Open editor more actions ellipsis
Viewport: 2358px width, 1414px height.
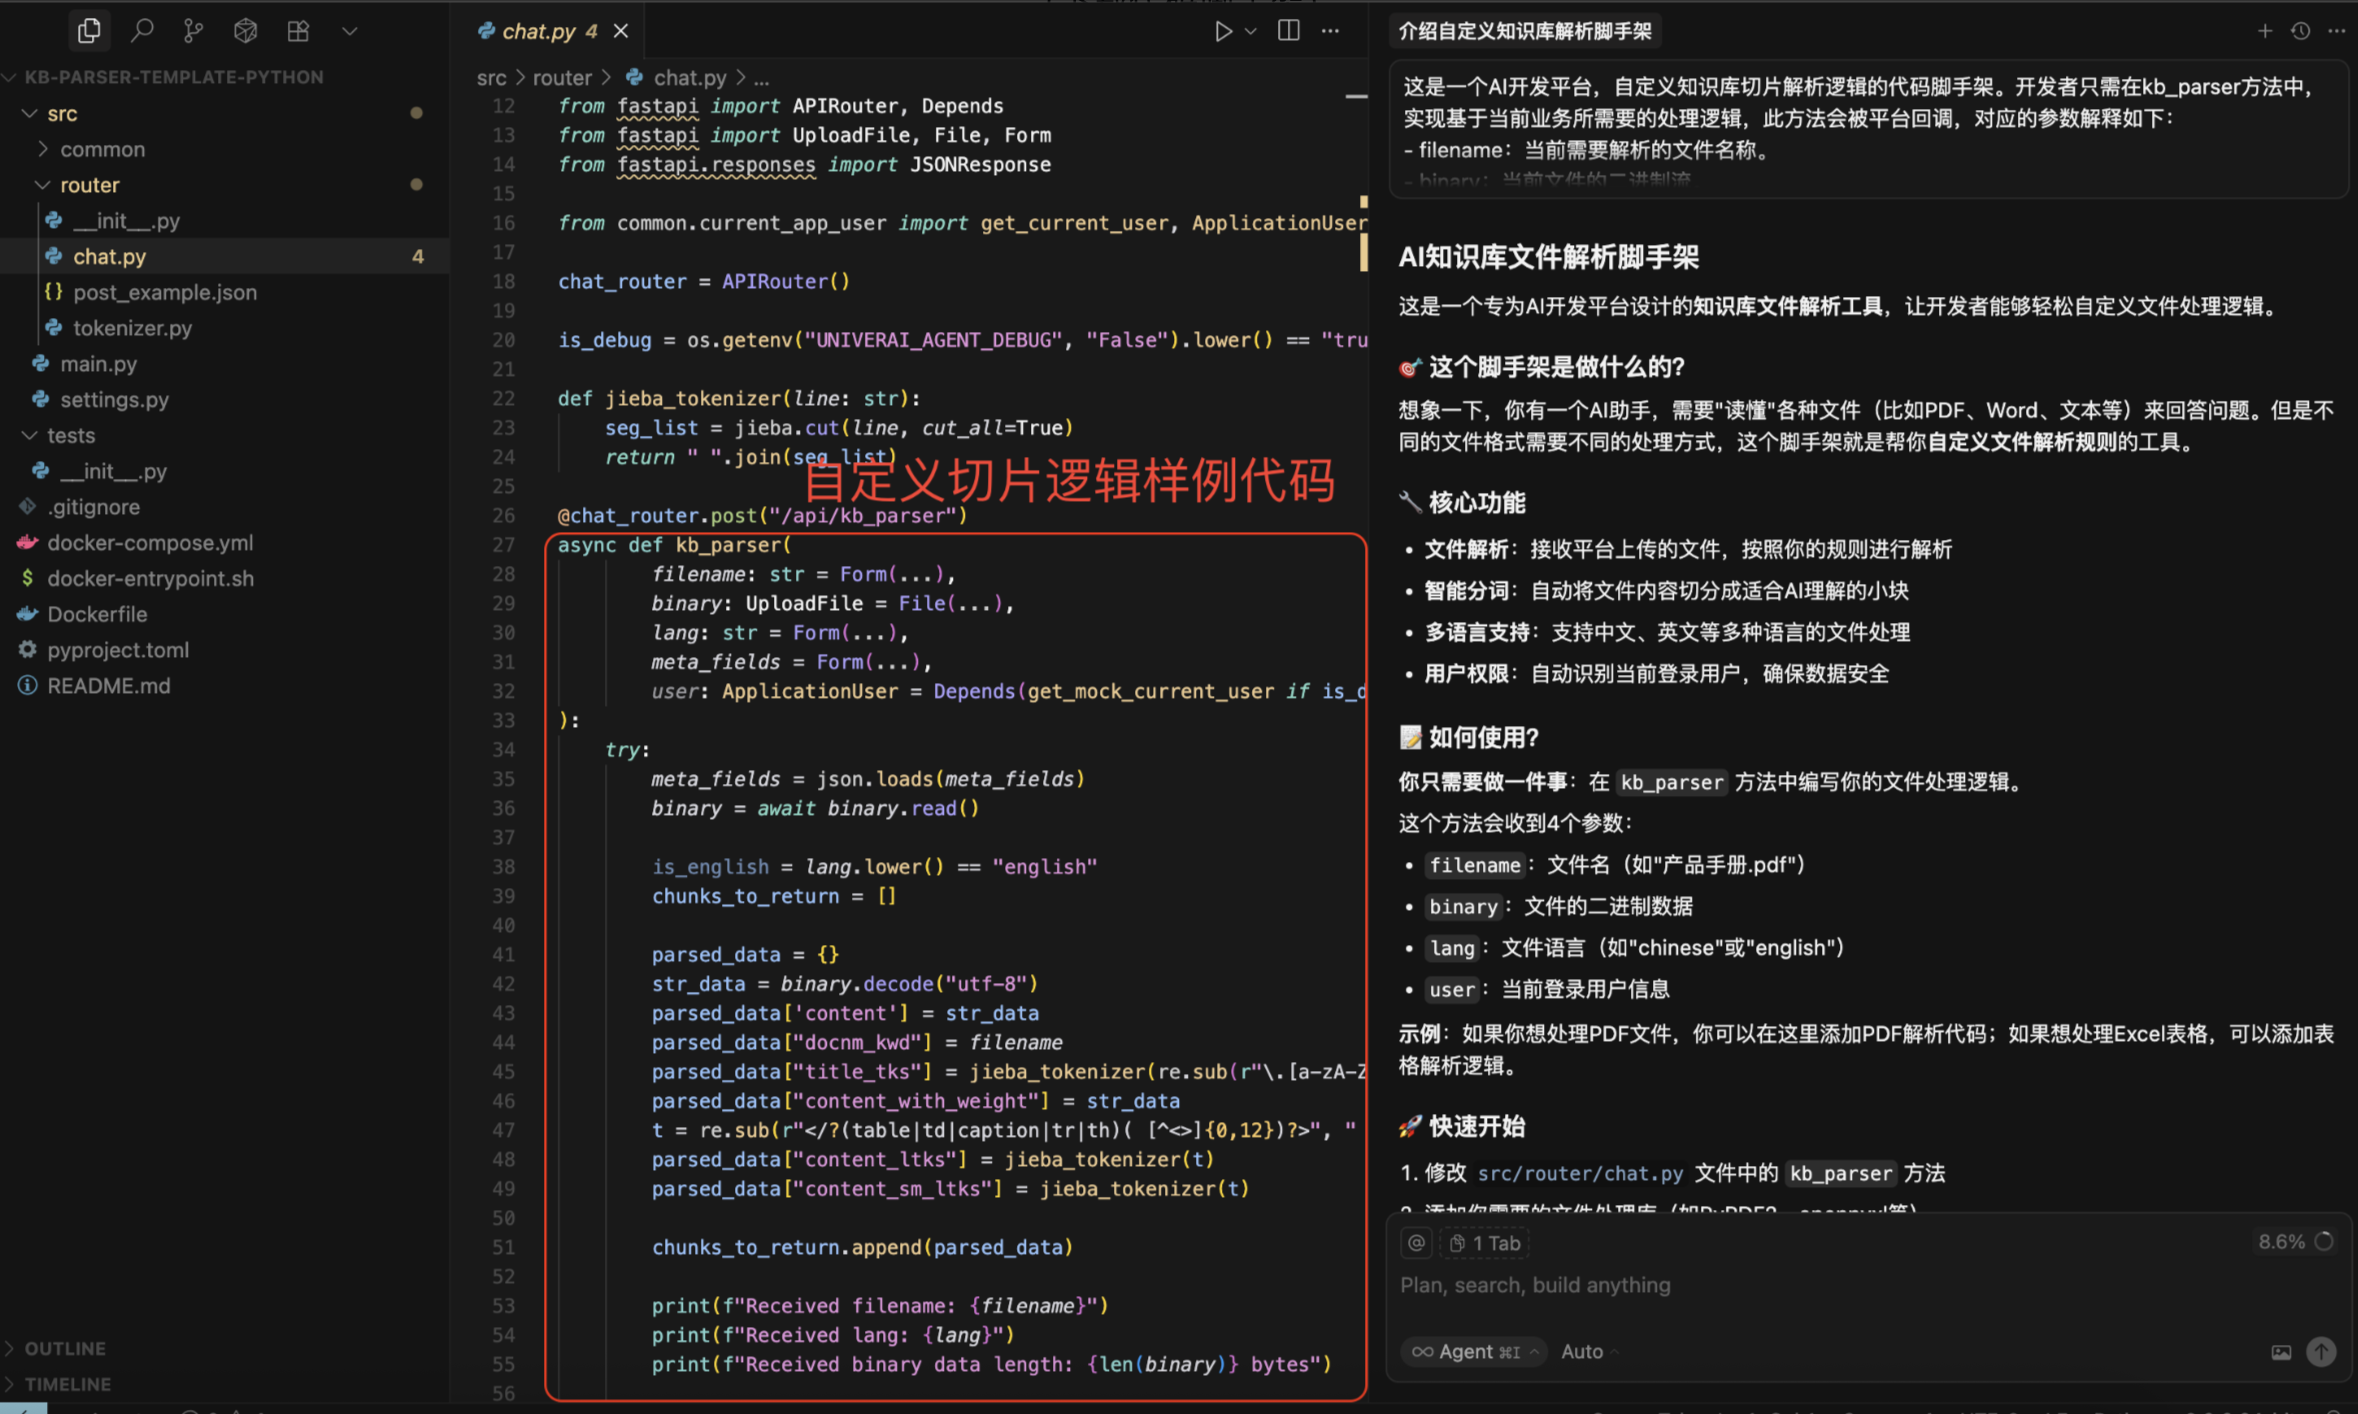coord(1330,31)
